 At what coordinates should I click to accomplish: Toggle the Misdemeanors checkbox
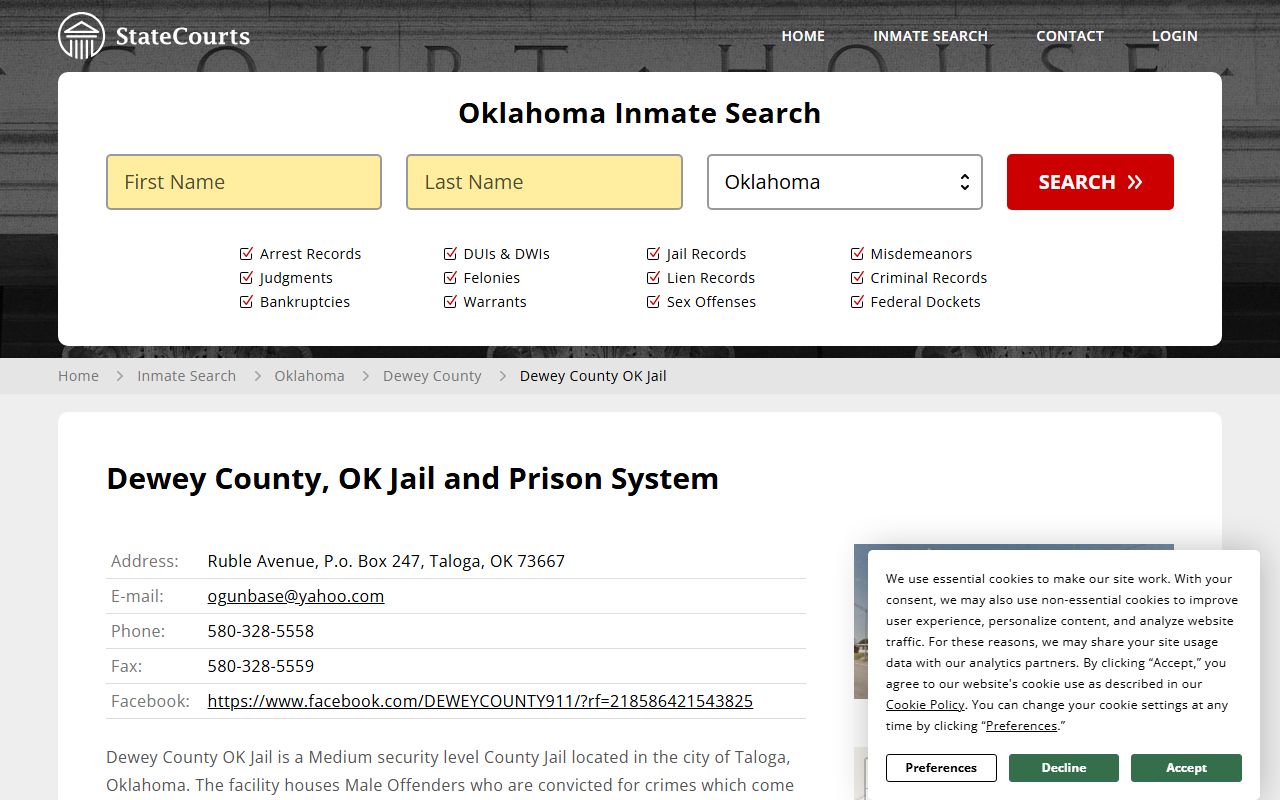857,254
